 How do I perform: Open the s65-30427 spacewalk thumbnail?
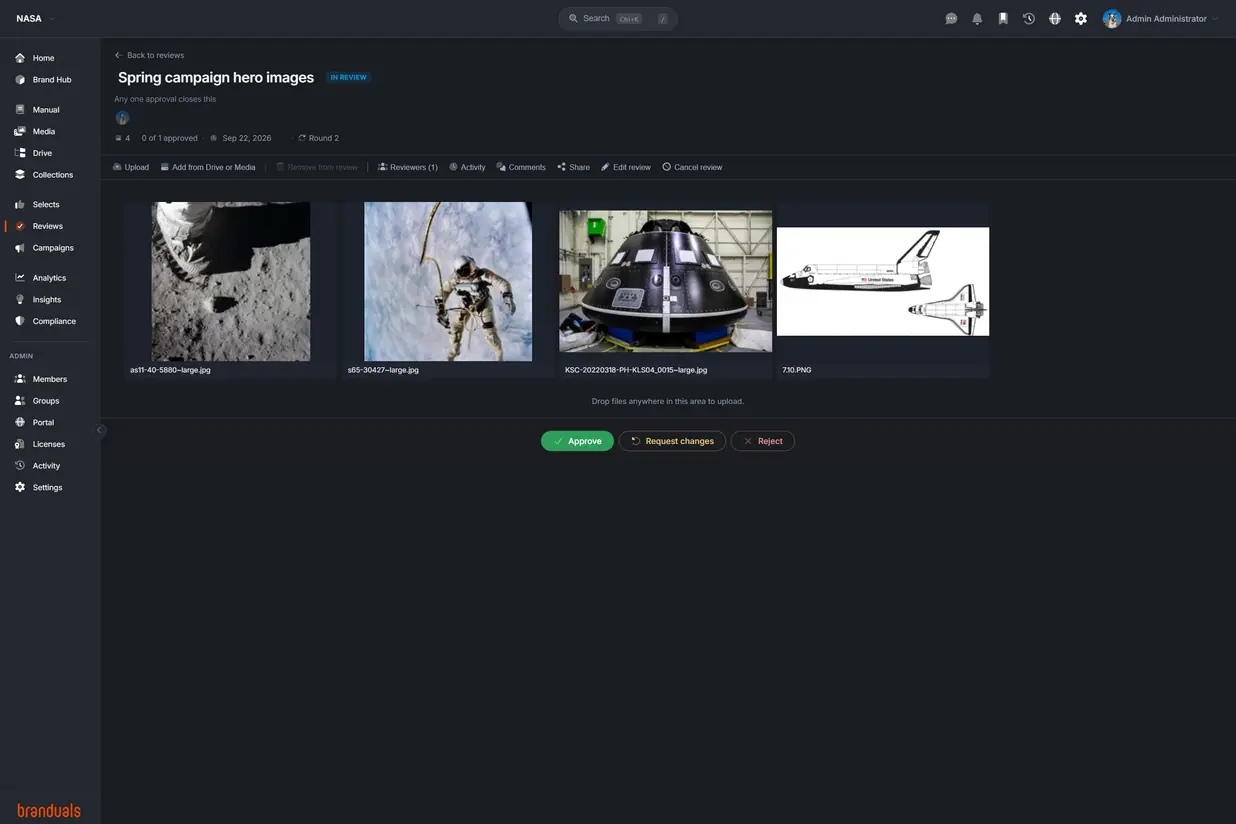coord(448,282)
